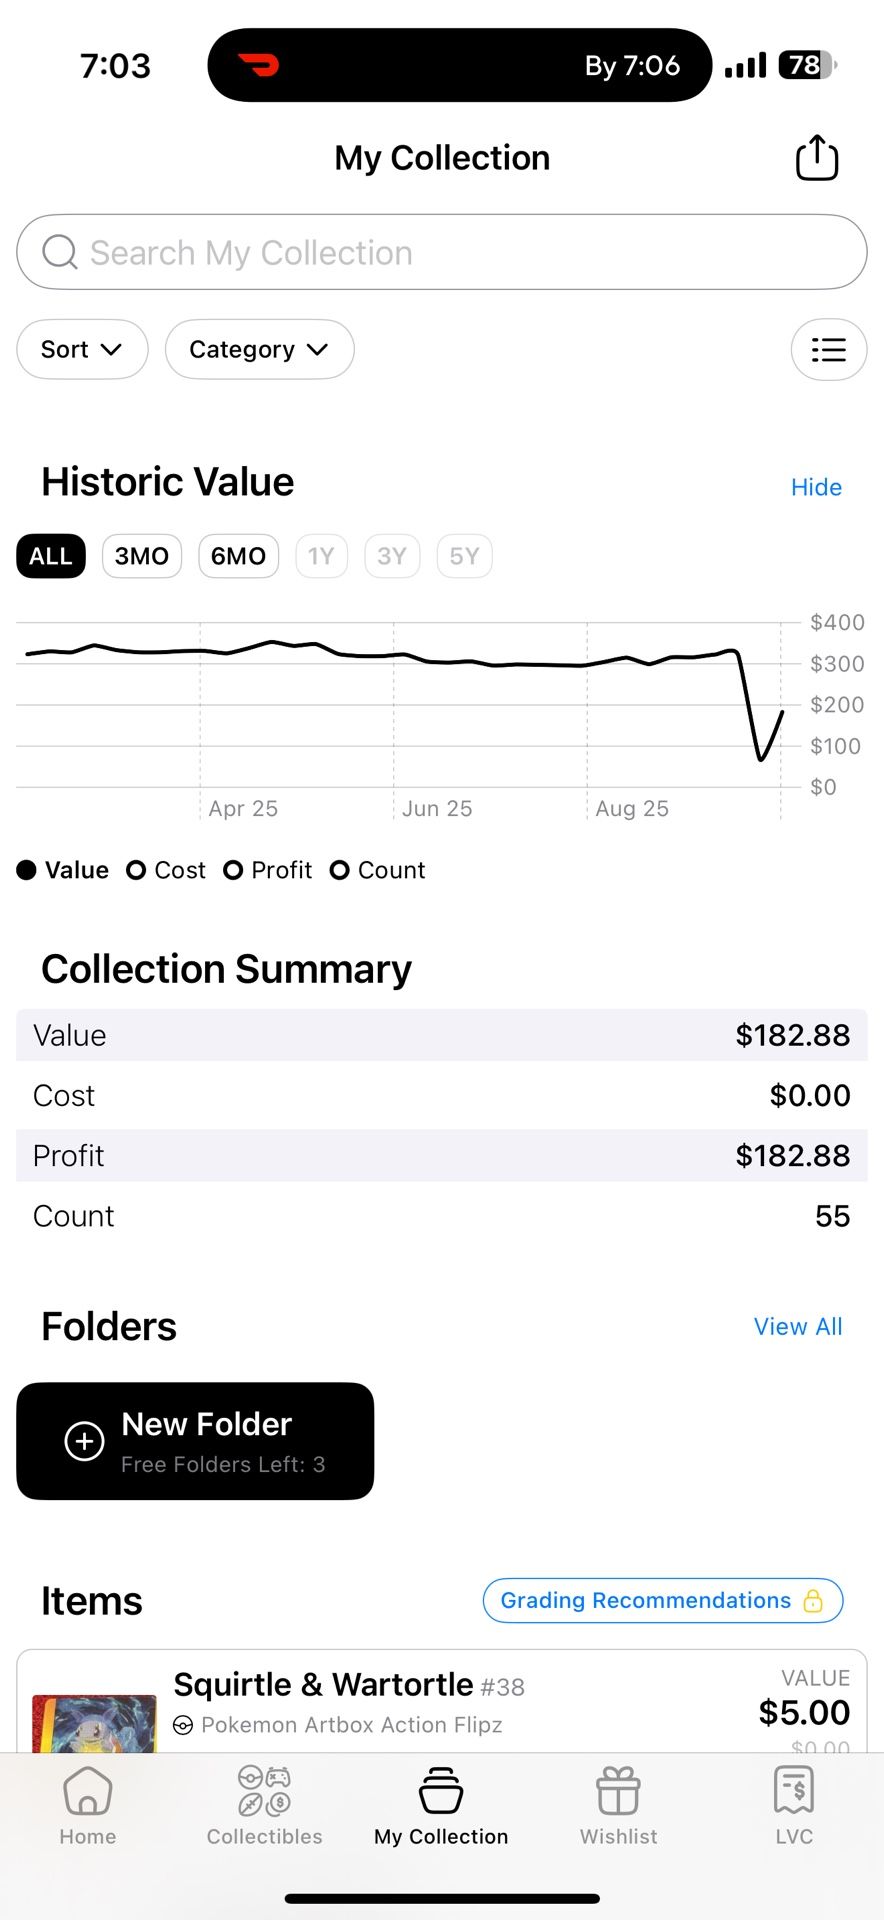The height and width of the screenshot is (1920, 884).
Task: Select the Profit chart radio option
Action: 234,870
